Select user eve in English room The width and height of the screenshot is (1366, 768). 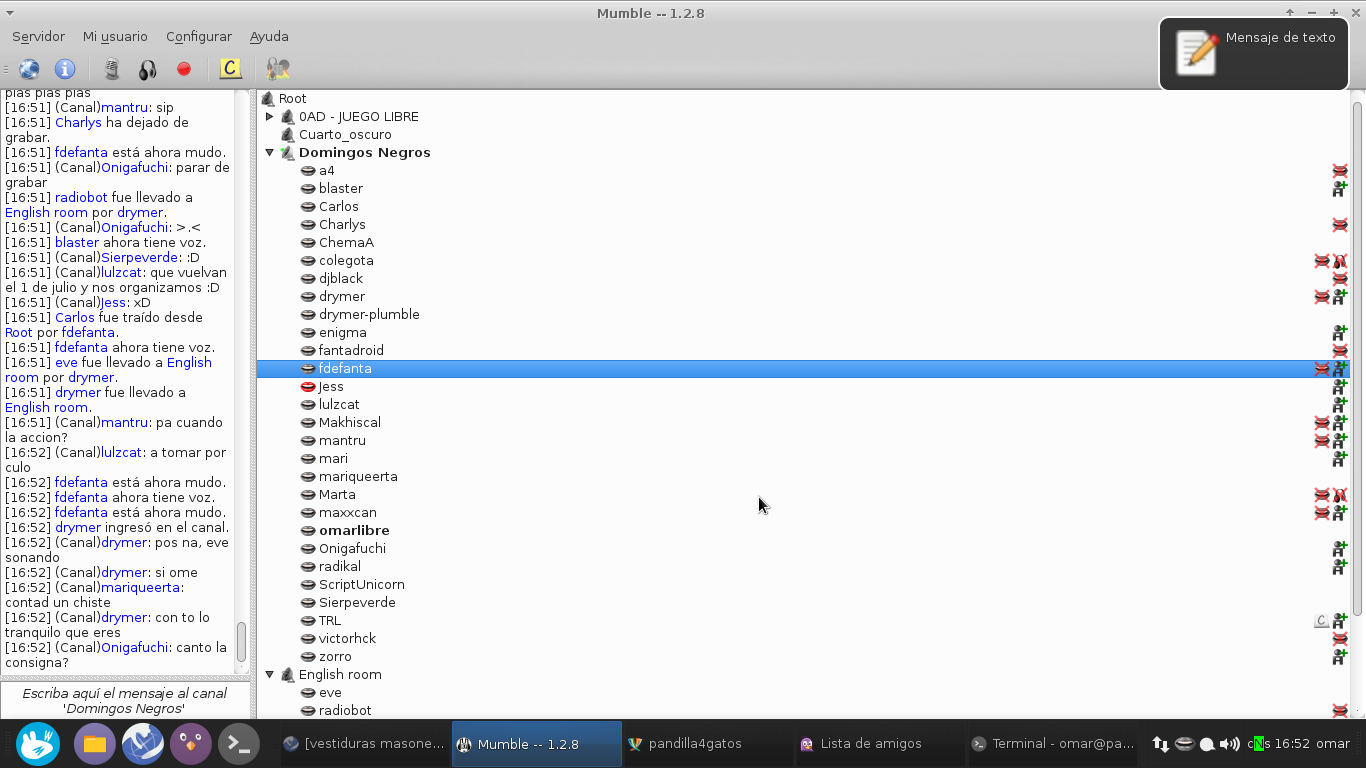tap(330, 692)
